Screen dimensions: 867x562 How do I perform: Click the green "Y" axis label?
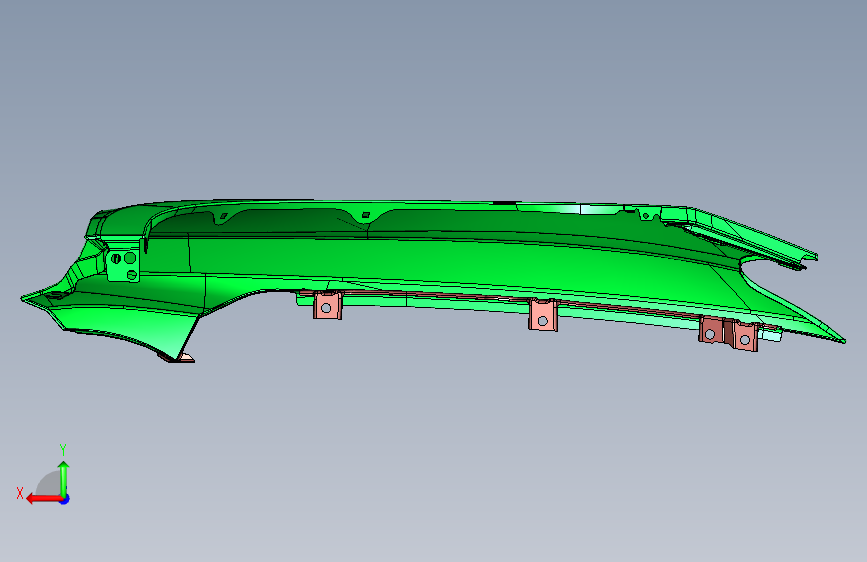[63, 450]
